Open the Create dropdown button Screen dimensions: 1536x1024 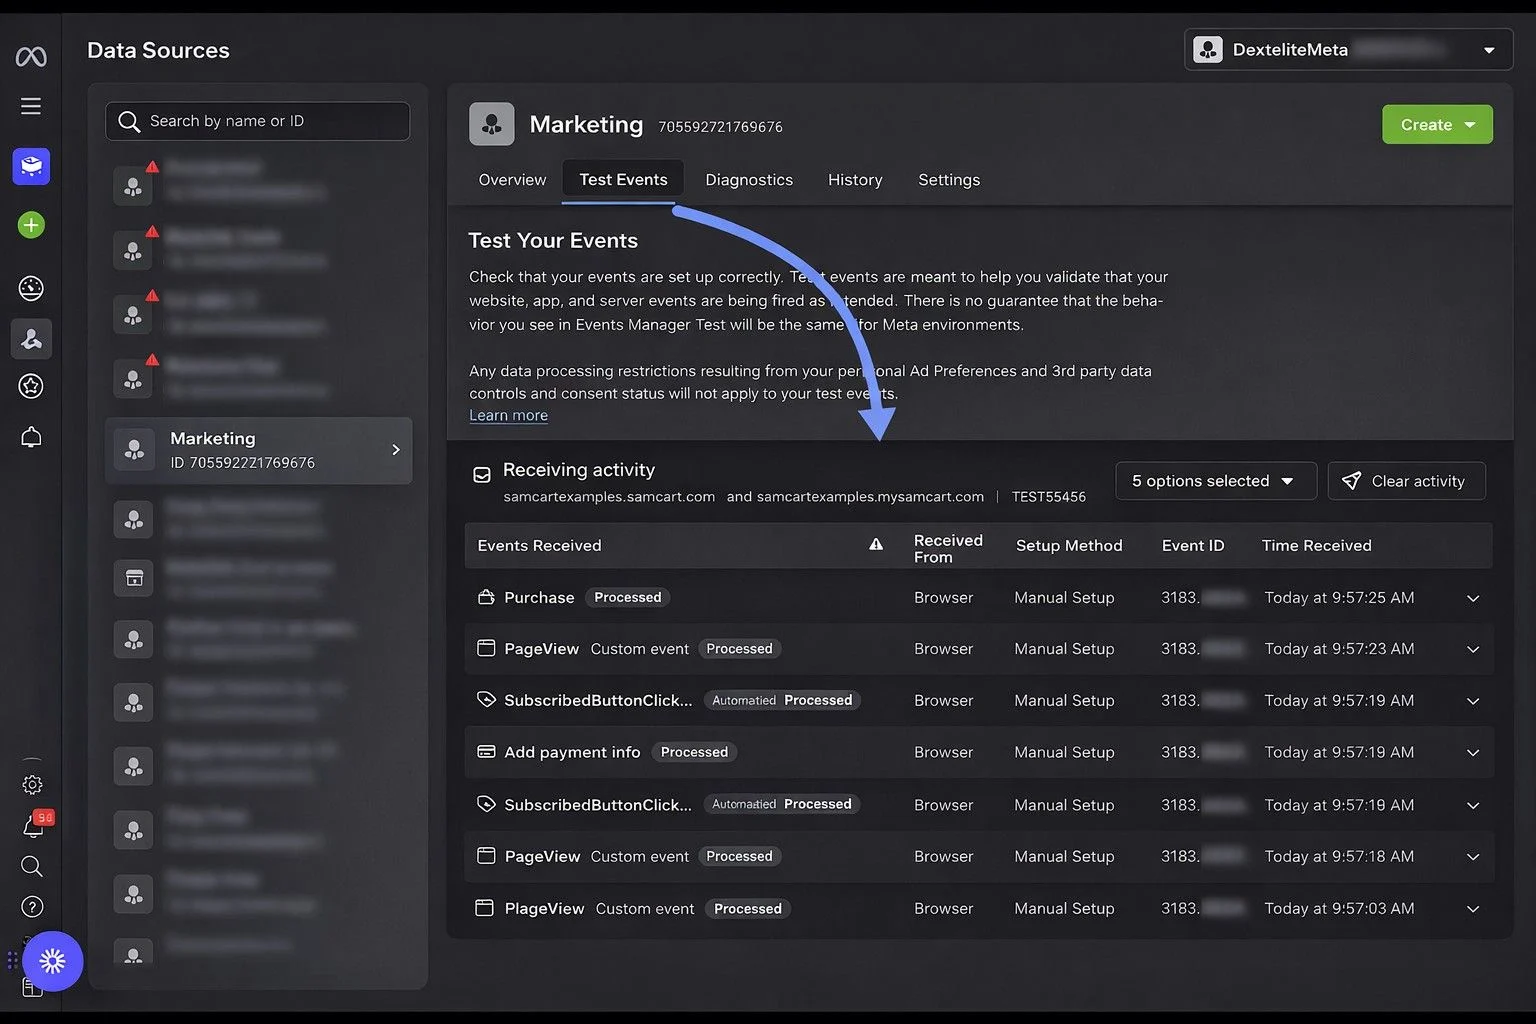click(x=1437, y=125)
